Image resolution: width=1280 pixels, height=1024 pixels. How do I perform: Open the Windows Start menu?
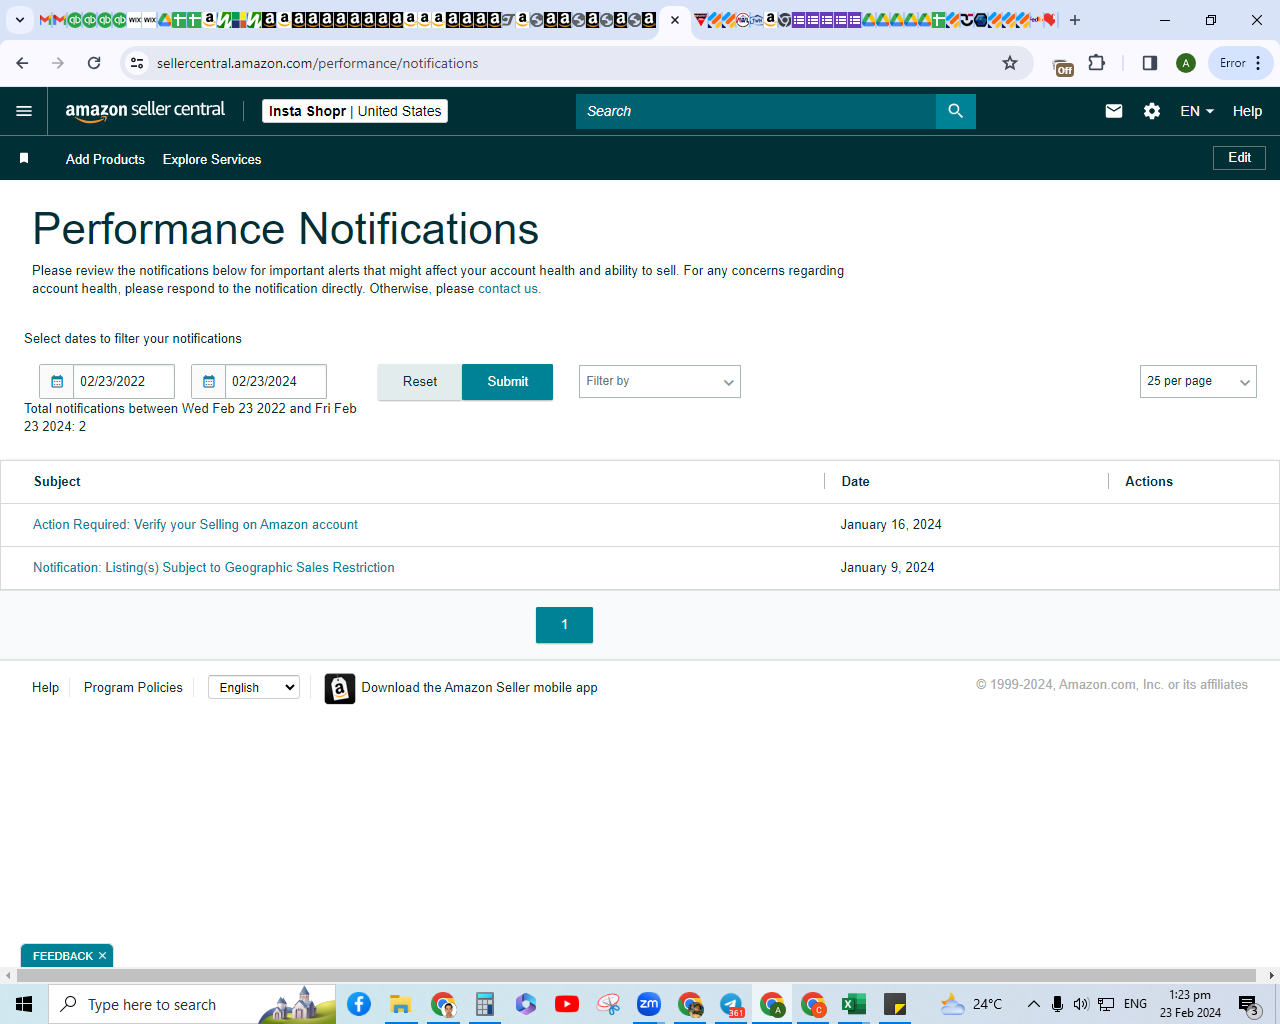coord(24,1004)
